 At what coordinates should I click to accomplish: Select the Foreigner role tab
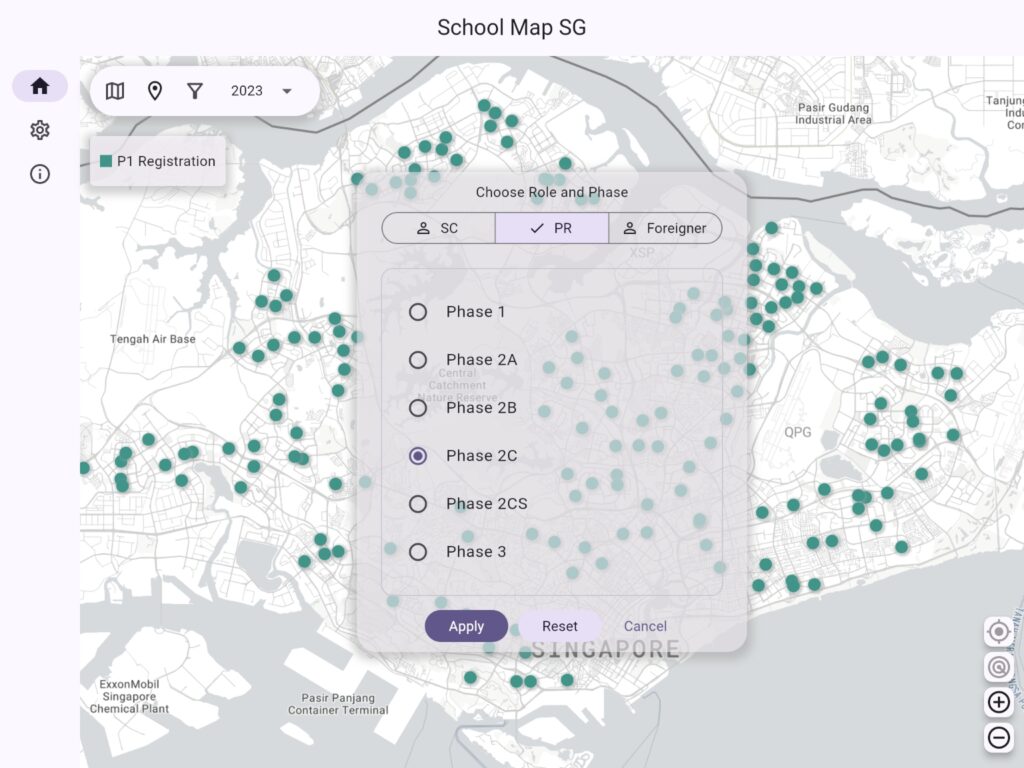pyautogui.click(x=665, y=228)
